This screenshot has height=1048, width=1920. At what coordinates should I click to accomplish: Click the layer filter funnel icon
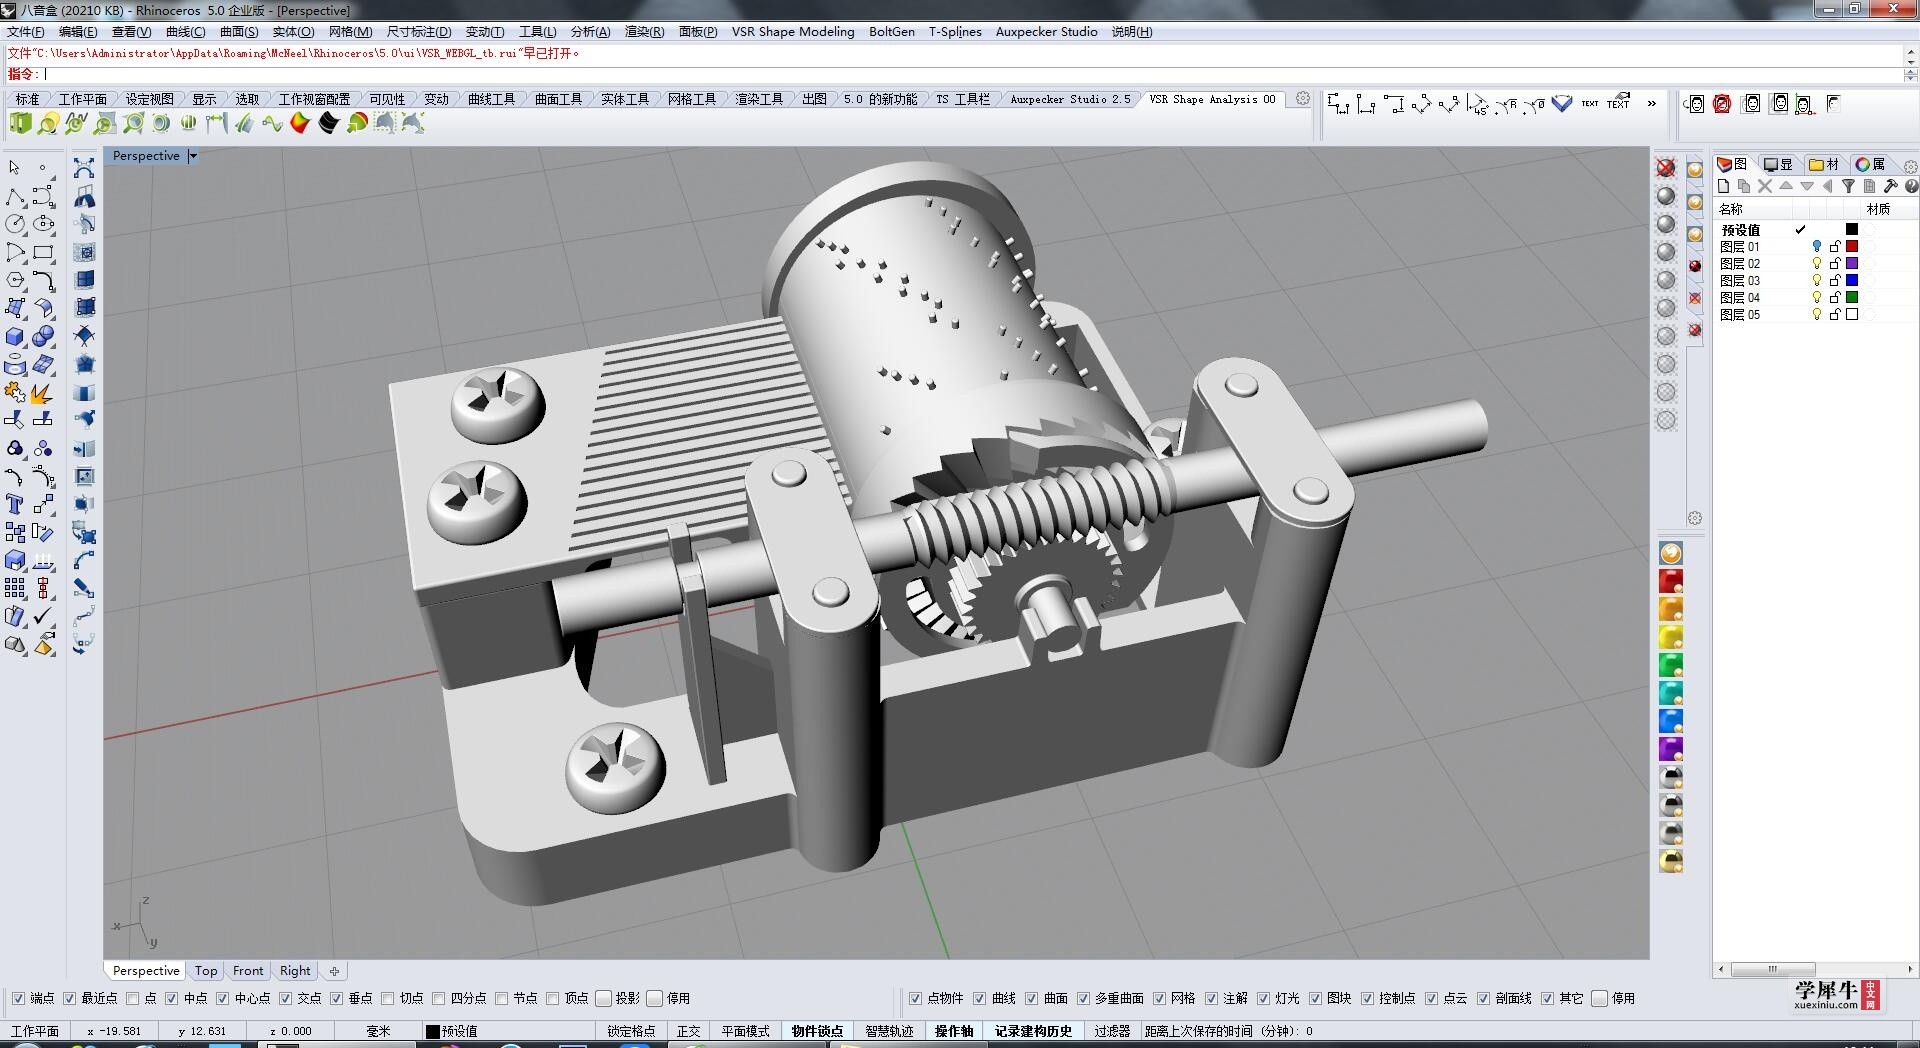point(1849,186)
